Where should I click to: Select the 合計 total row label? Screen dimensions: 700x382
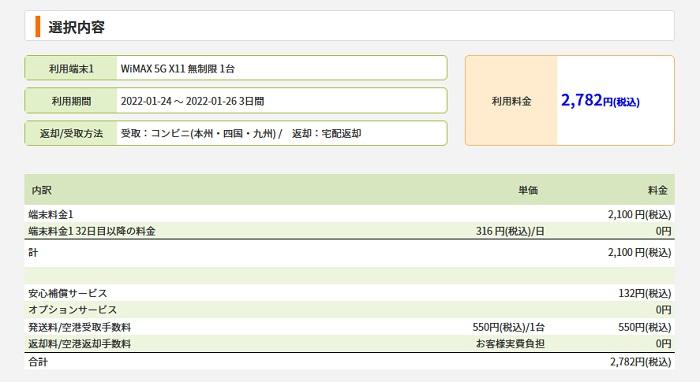click(38, 362)
